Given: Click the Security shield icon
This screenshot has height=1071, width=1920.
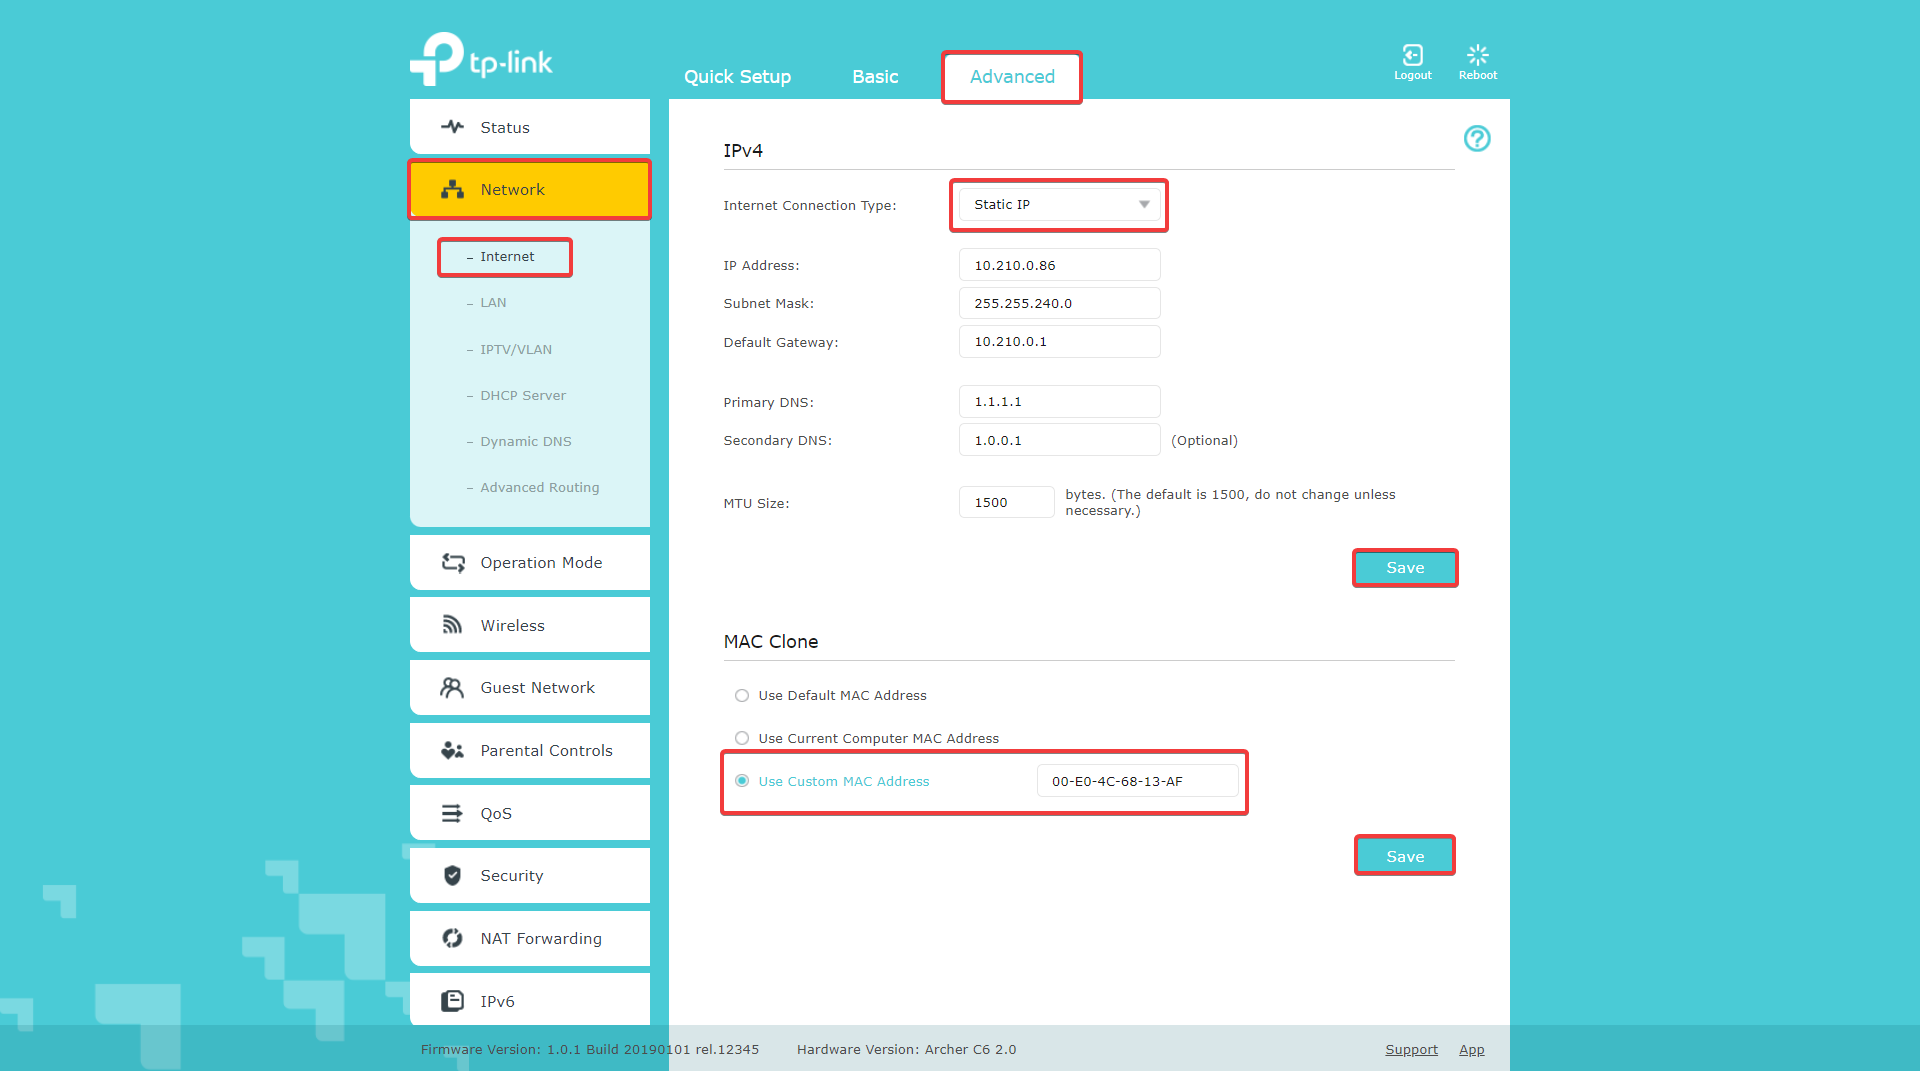Looking at the screenshot, I should click(452, 876).
